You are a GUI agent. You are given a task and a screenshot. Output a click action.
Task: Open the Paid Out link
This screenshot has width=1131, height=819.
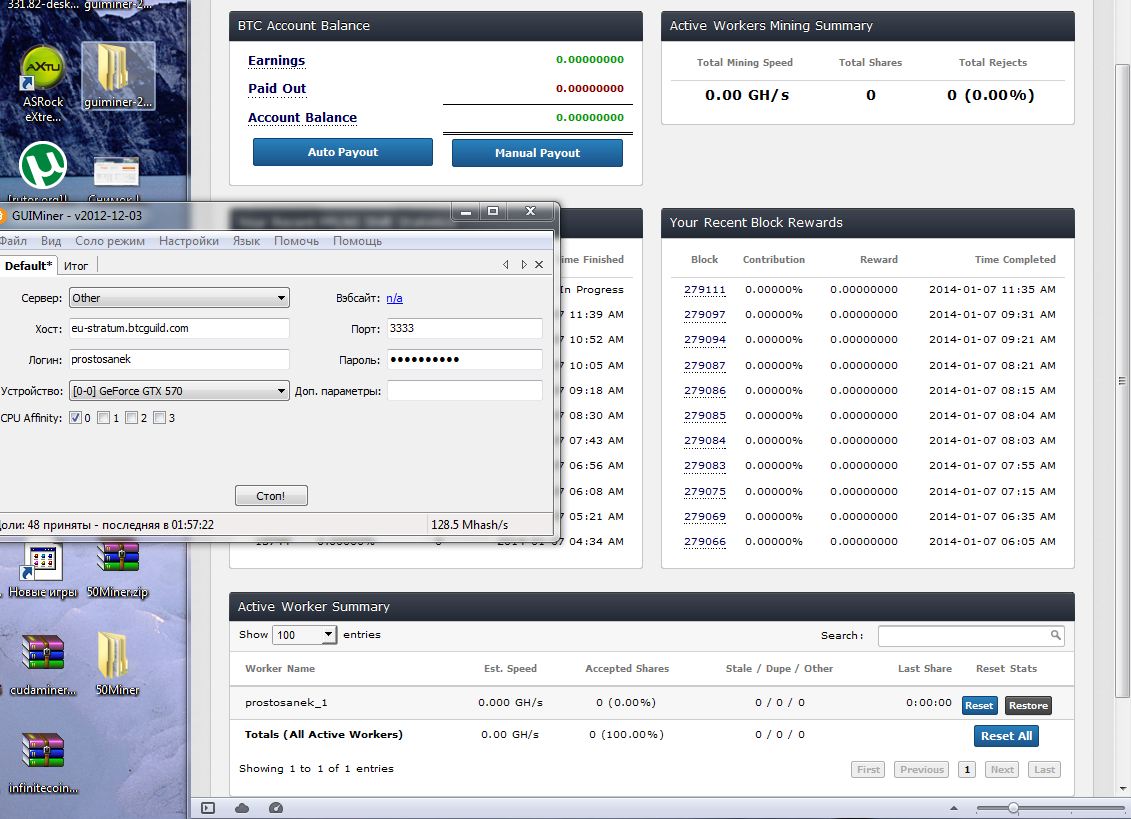click(277, 89)
